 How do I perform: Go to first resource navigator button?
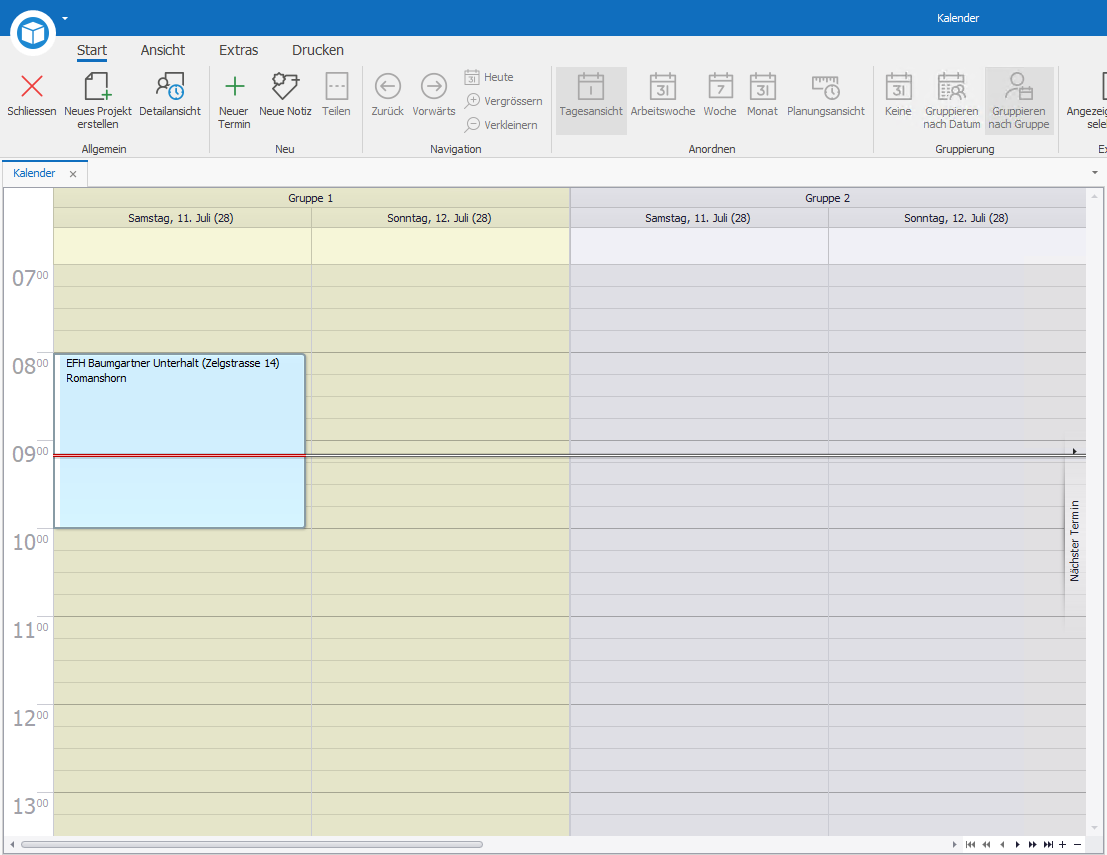(x=971, y=844)
